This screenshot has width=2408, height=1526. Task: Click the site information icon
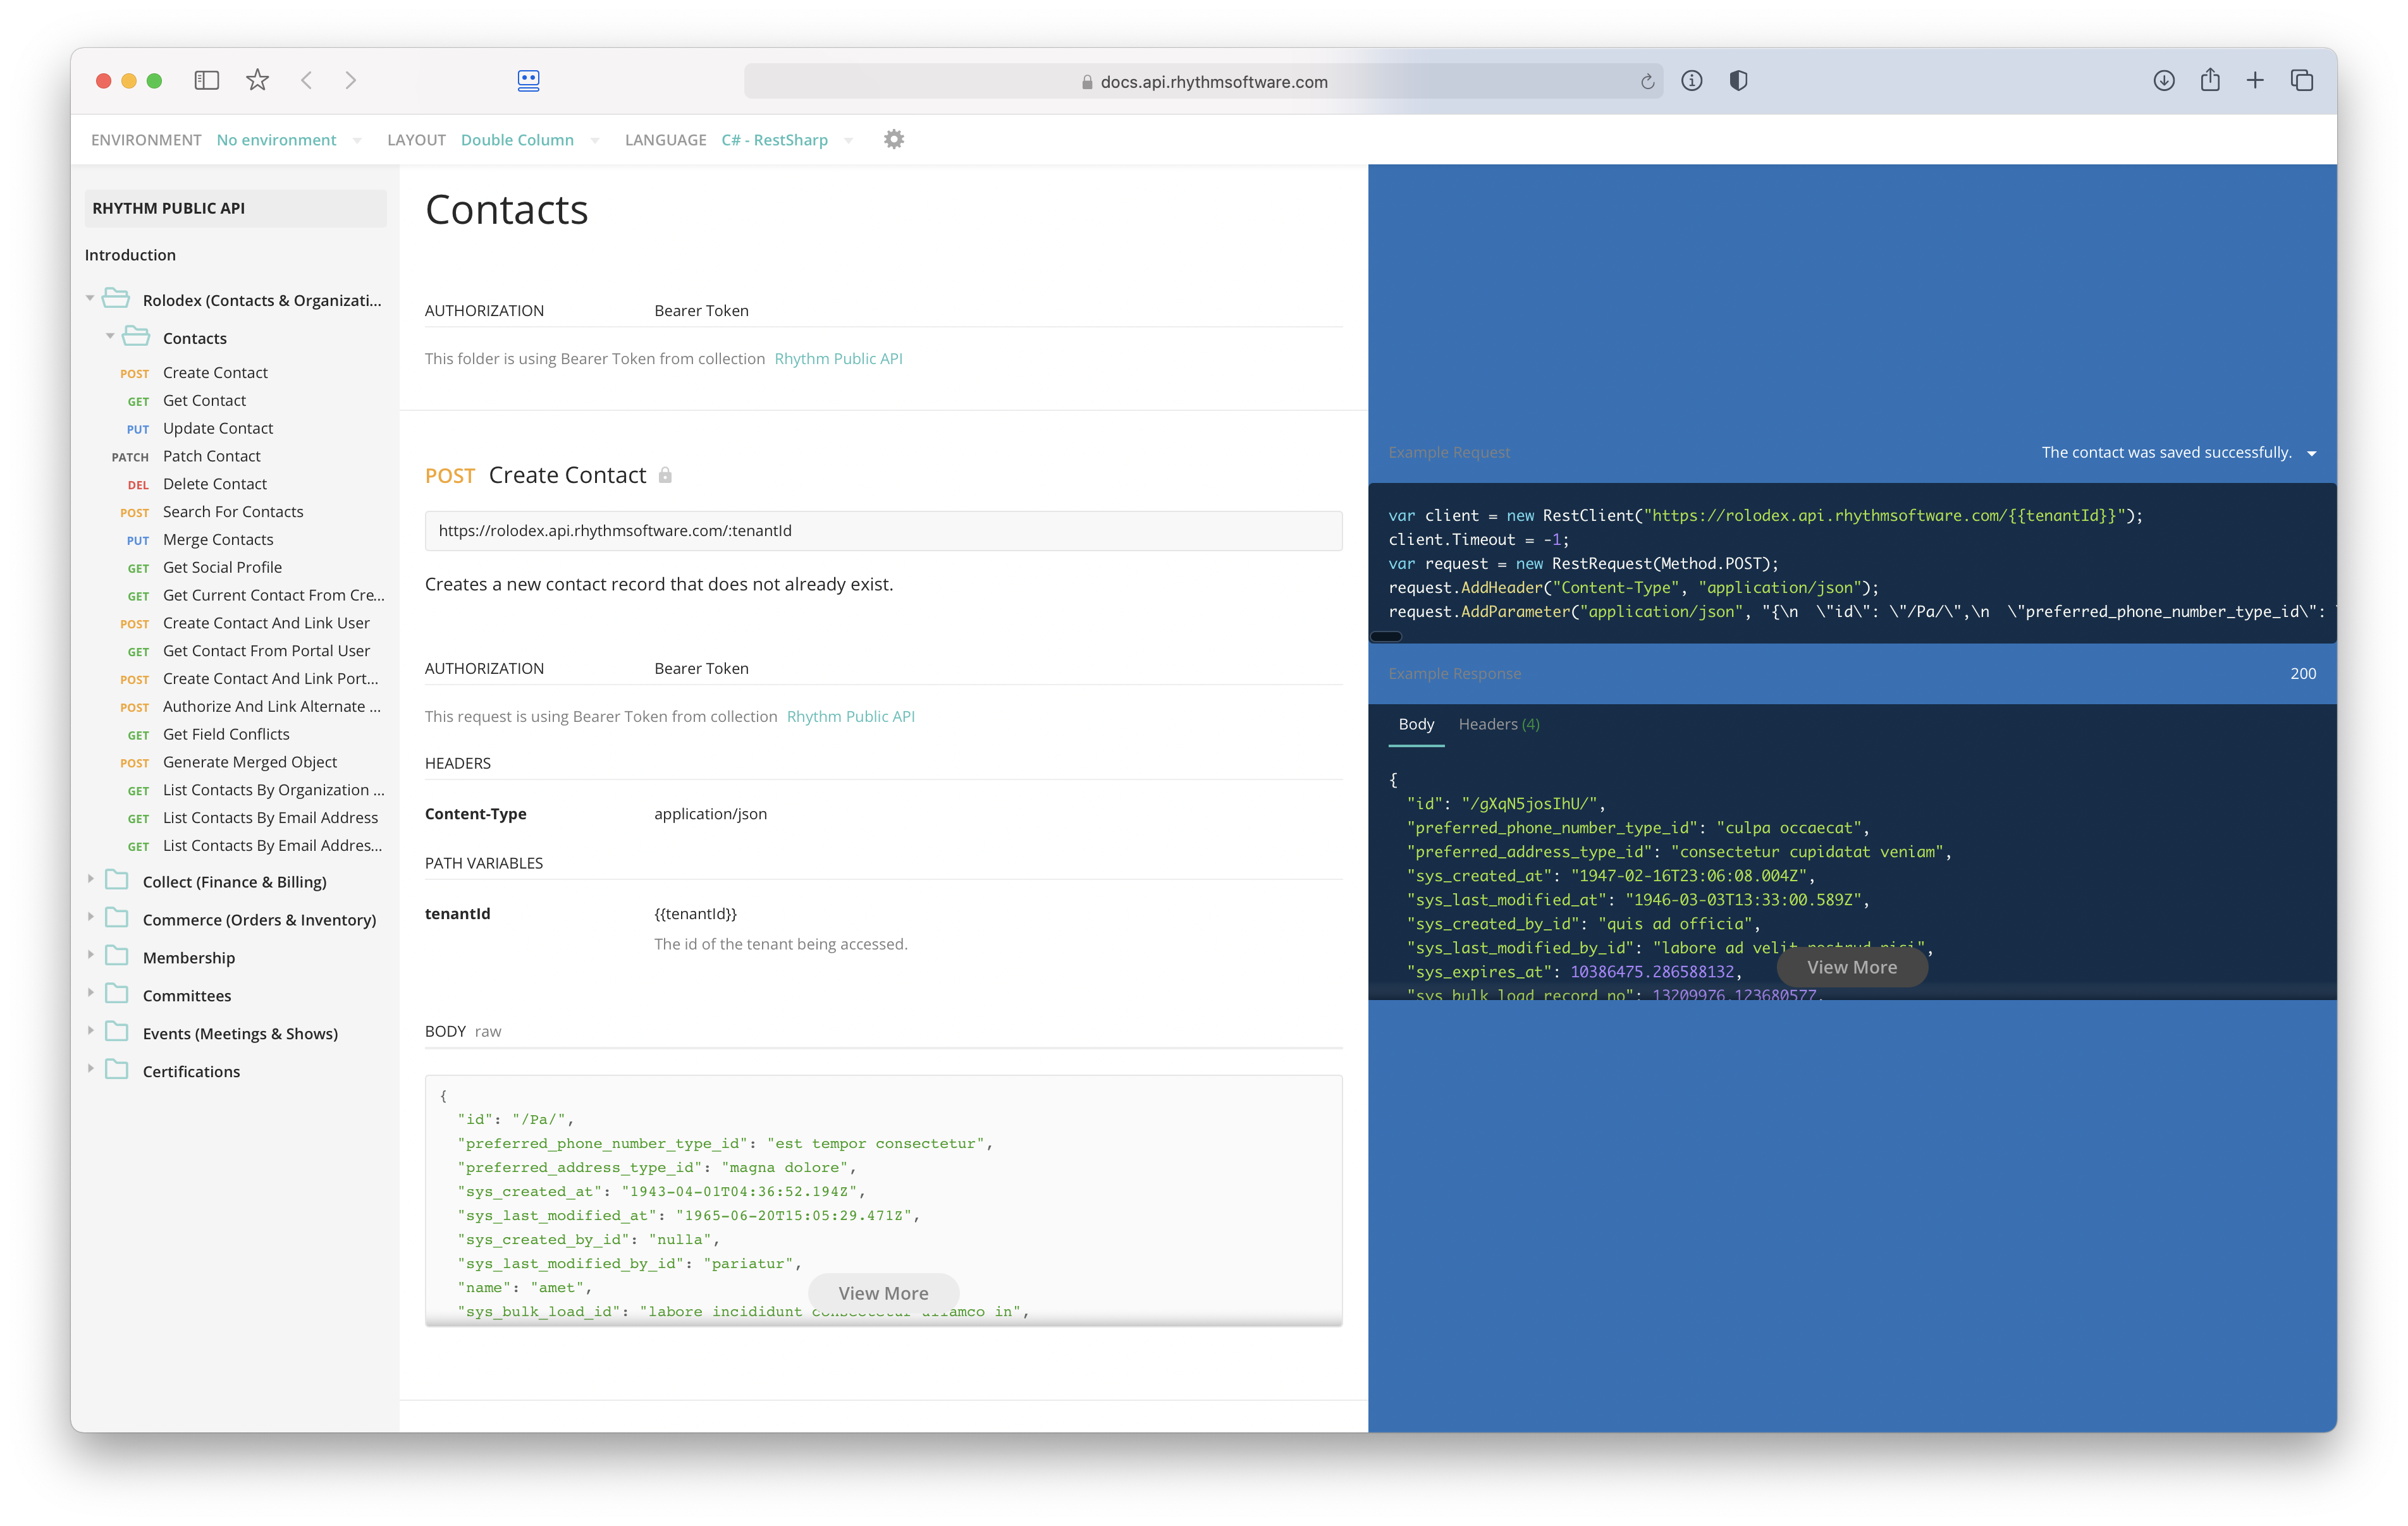click(x=1691, y=81)
